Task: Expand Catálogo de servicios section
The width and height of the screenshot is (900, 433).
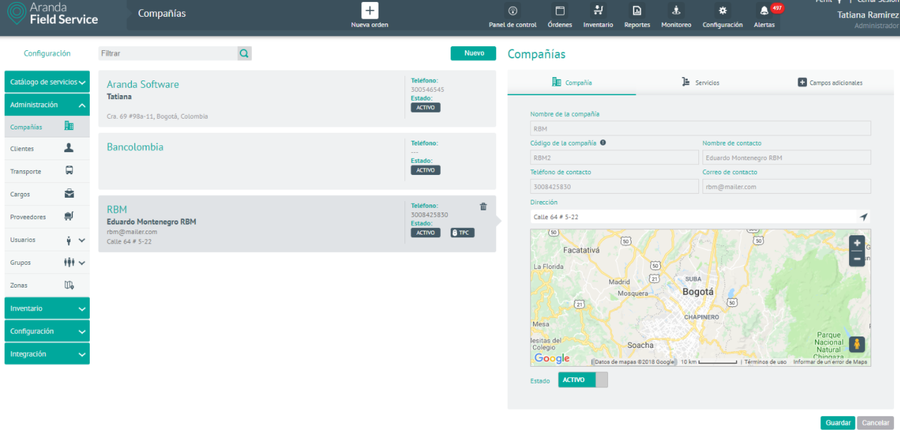Action: point(47,82)
